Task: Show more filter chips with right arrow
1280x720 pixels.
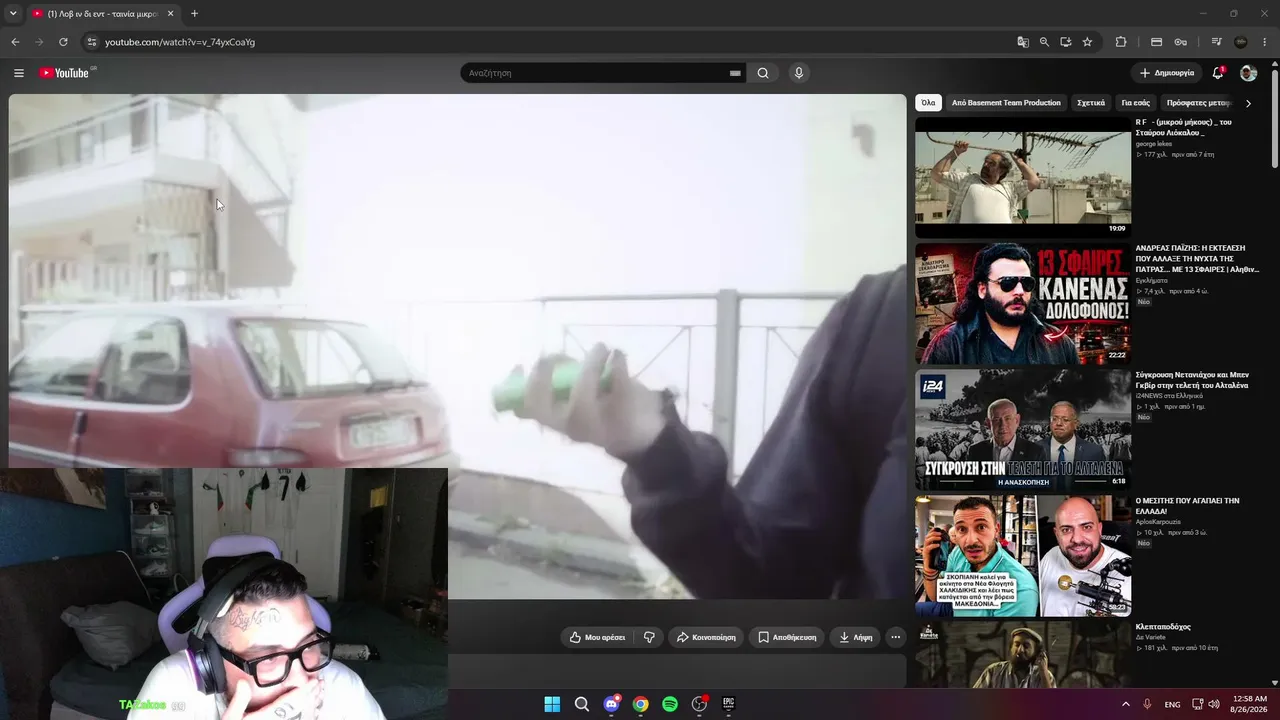Action: click(1248, 103)
